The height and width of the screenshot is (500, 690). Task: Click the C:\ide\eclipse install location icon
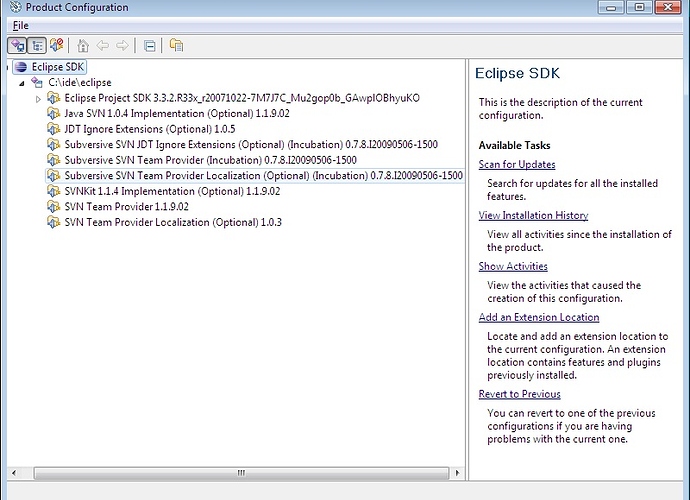37,82
